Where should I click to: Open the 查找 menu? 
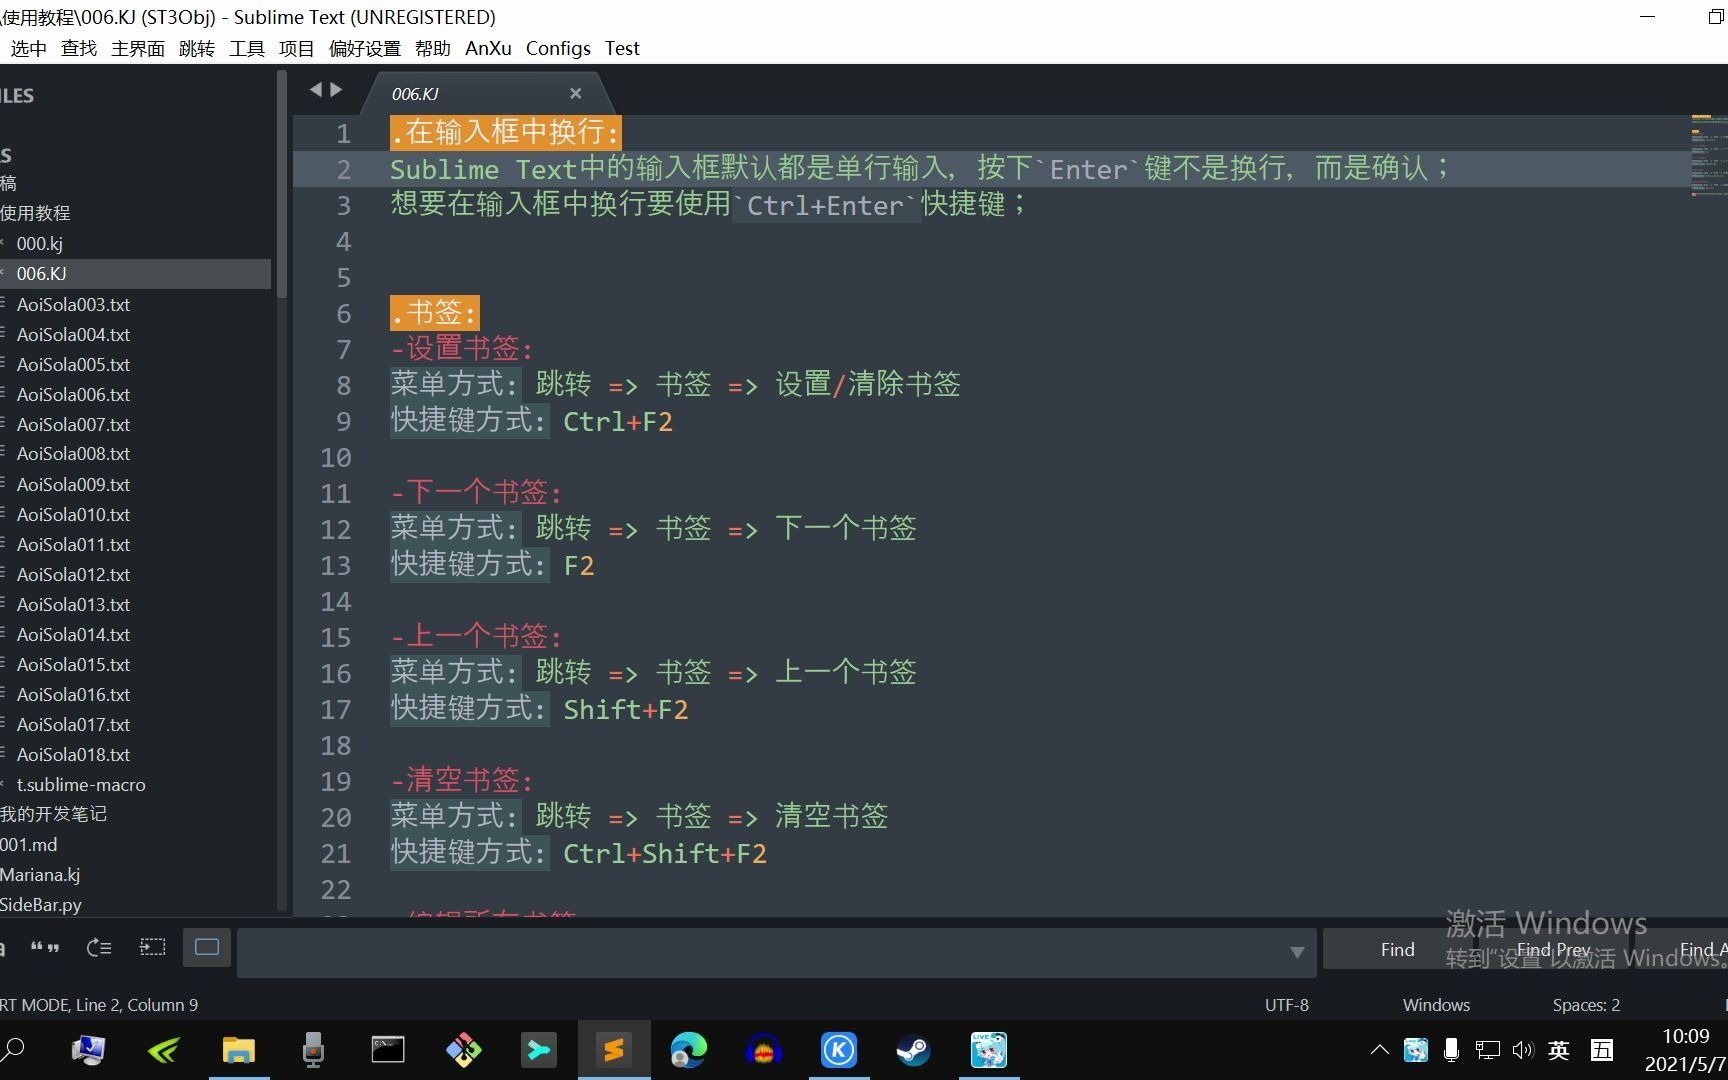[78, 48]
